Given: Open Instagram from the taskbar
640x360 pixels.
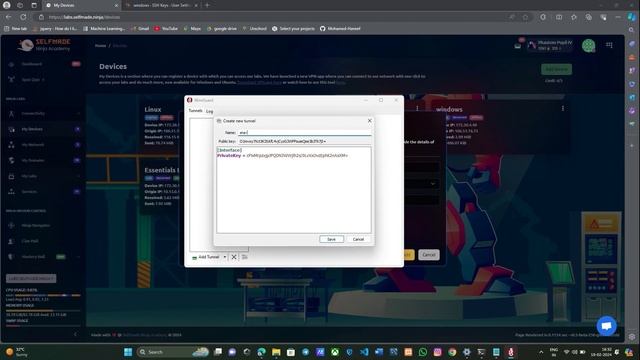Looking at the screenshot, I should click(x=438, y=352).
